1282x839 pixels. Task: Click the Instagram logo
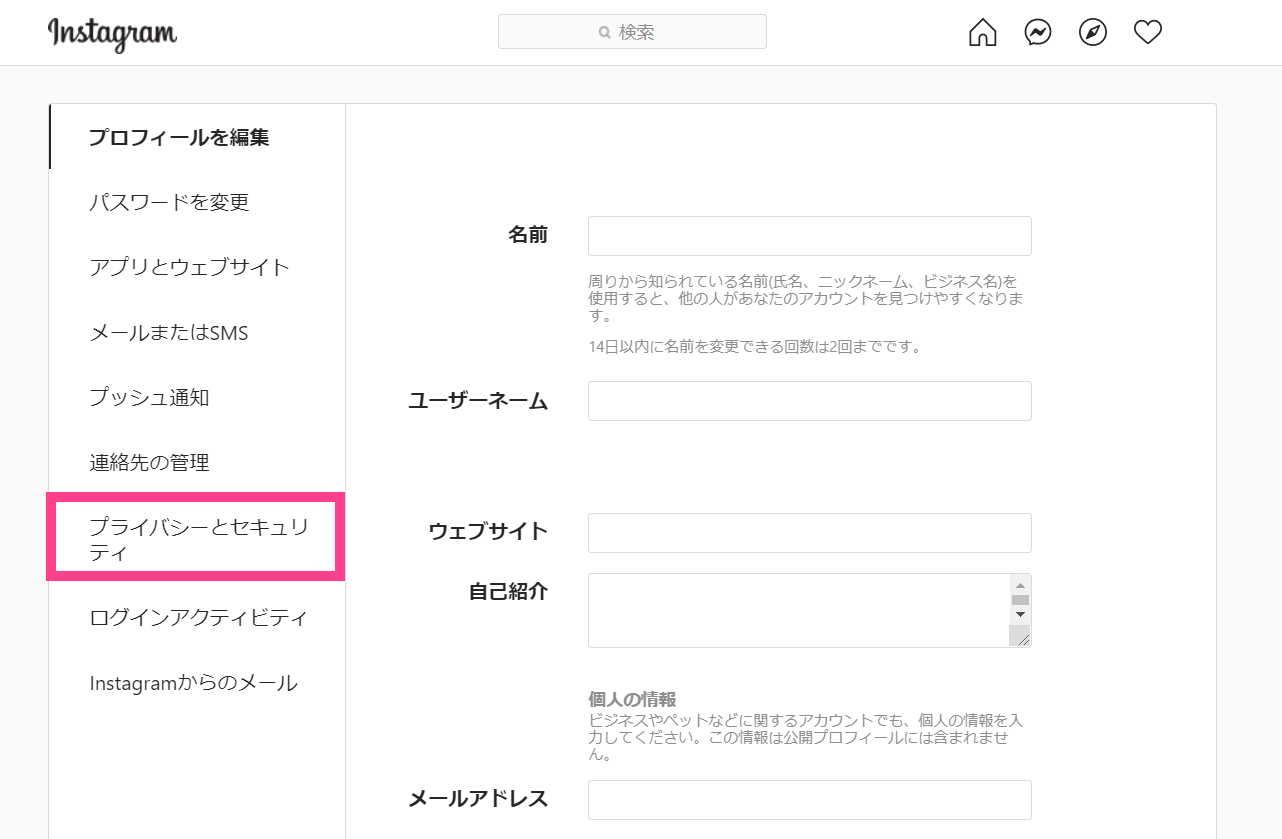point(112,34)
